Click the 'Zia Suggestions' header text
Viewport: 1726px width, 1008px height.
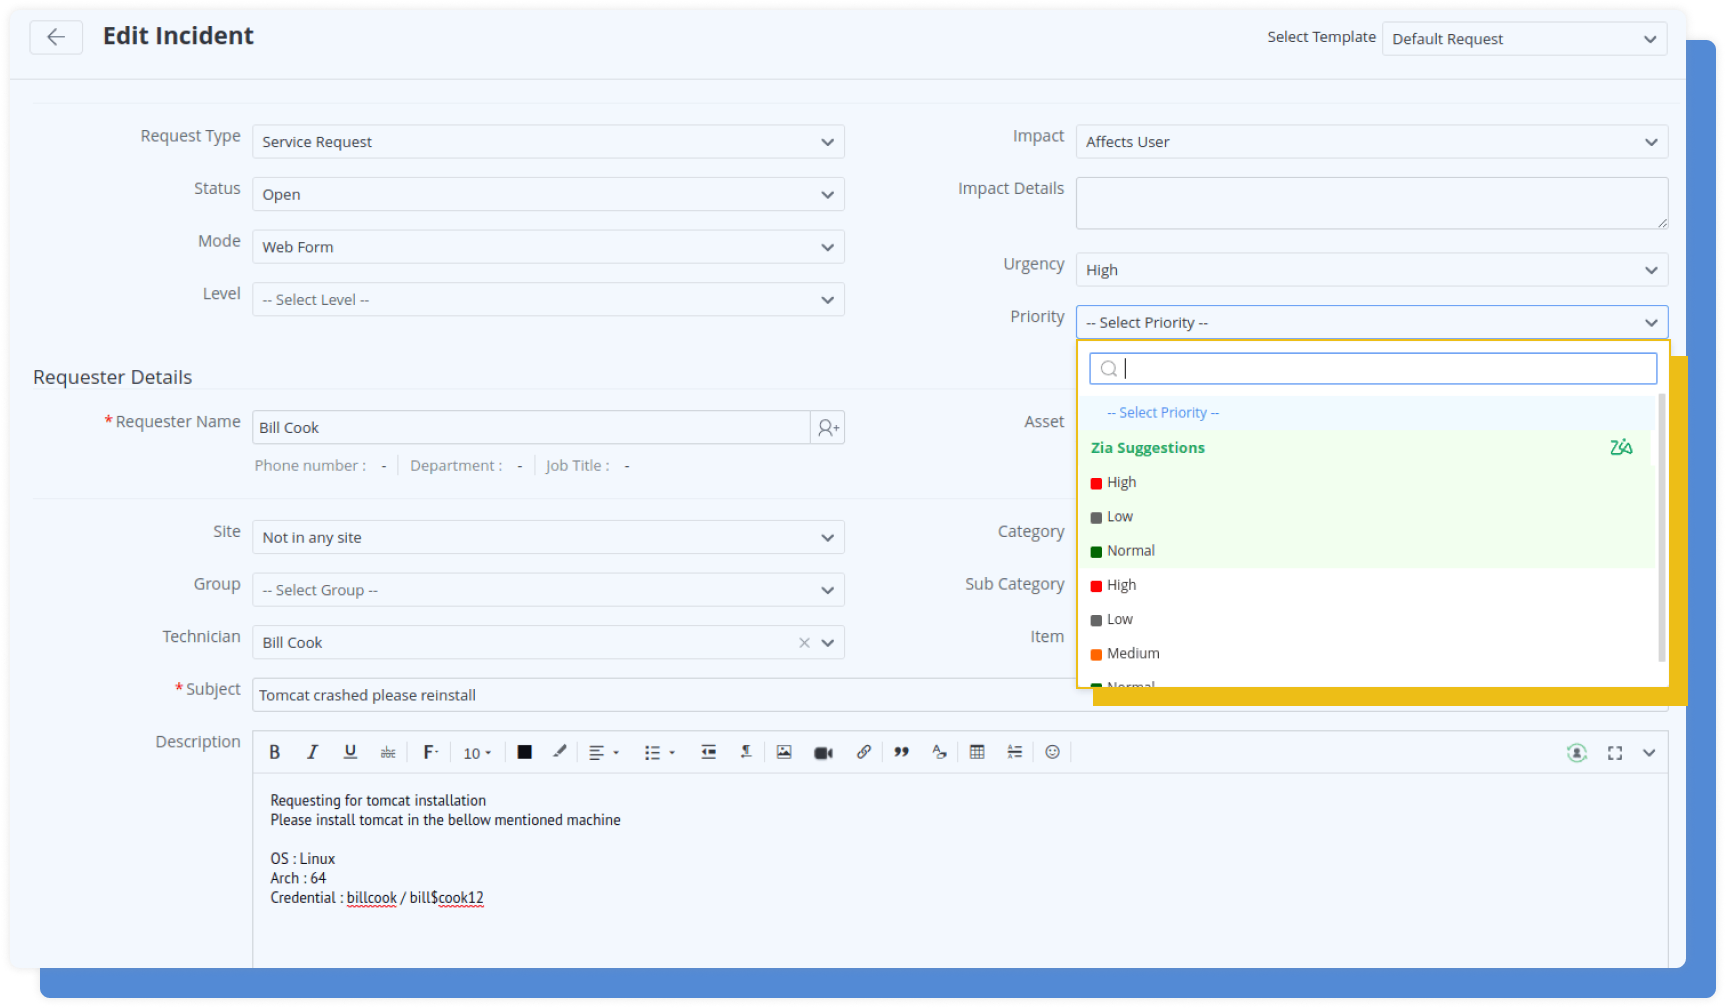[1148, 448]
